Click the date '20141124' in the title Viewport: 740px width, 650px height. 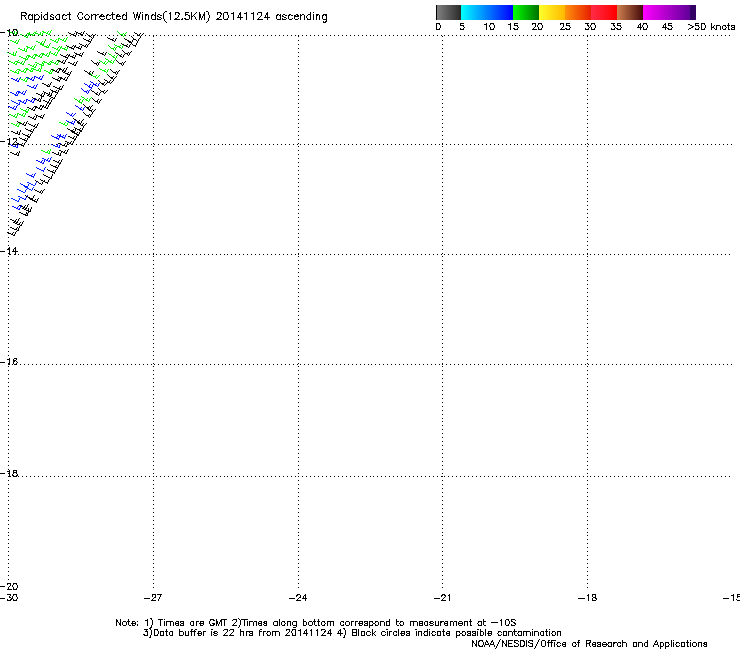[243, 16]
